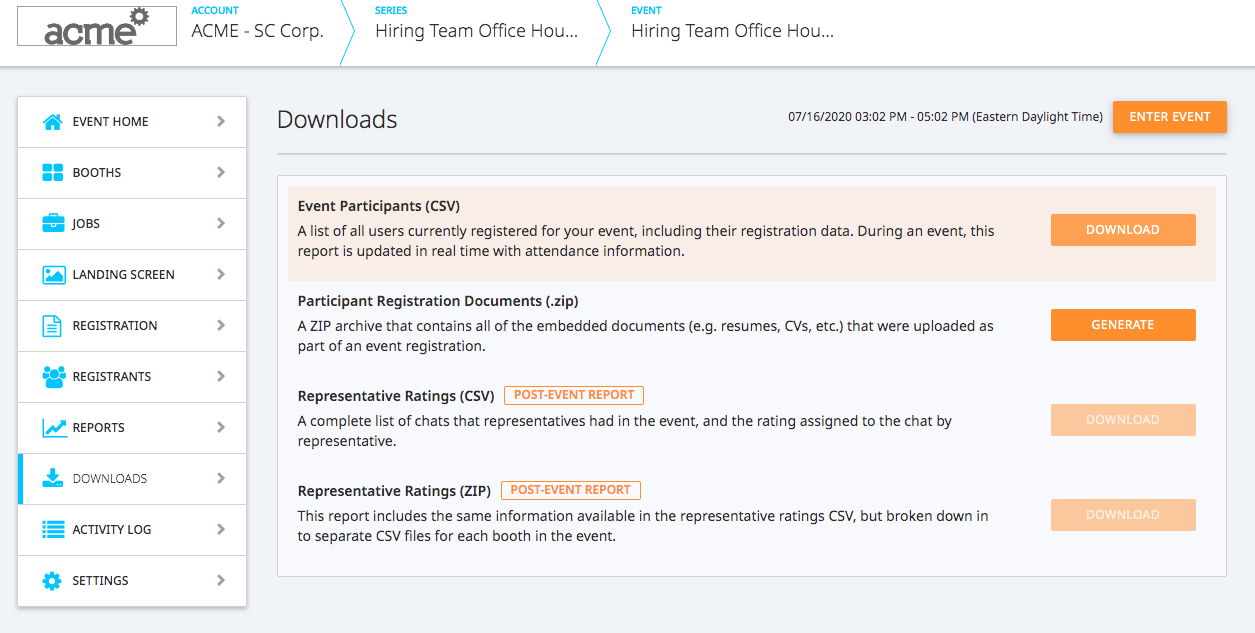Open the BOOTHS menu item
Image resolution: width=1255 pixels, height=633 pixels.
coord(132,173)
